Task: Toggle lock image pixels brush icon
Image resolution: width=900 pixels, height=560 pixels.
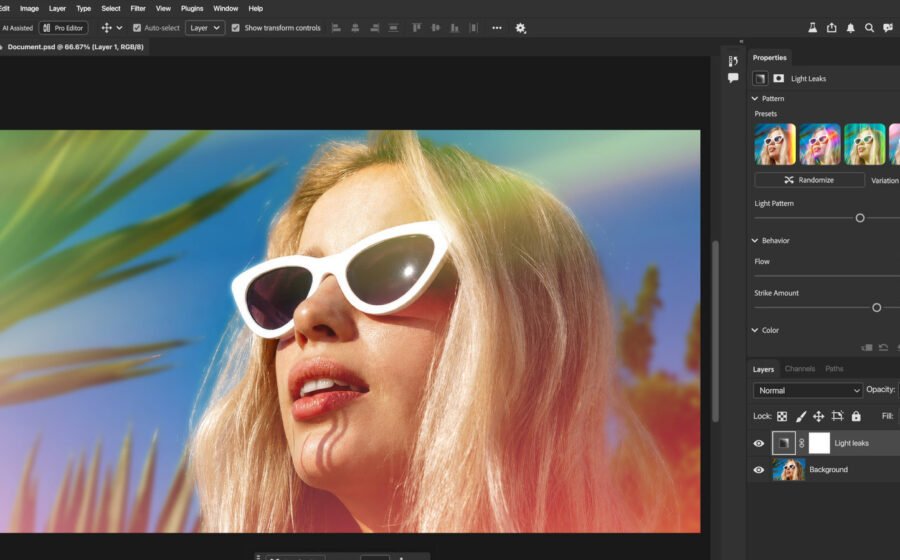Action: (x=801, y=416)
